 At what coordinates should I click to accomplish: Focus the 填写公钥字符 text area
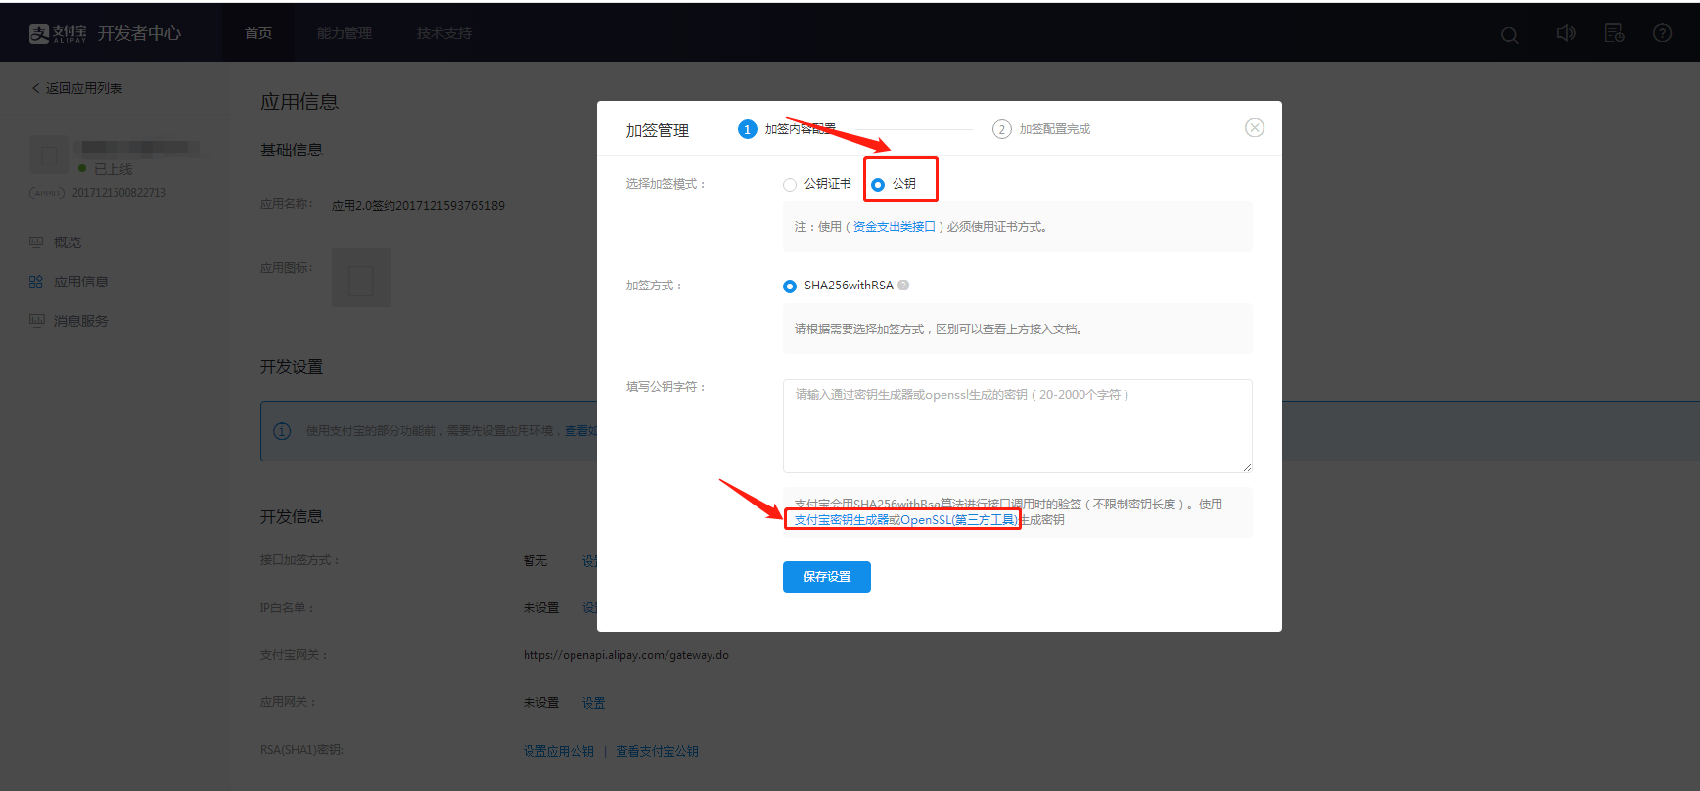1017,426
